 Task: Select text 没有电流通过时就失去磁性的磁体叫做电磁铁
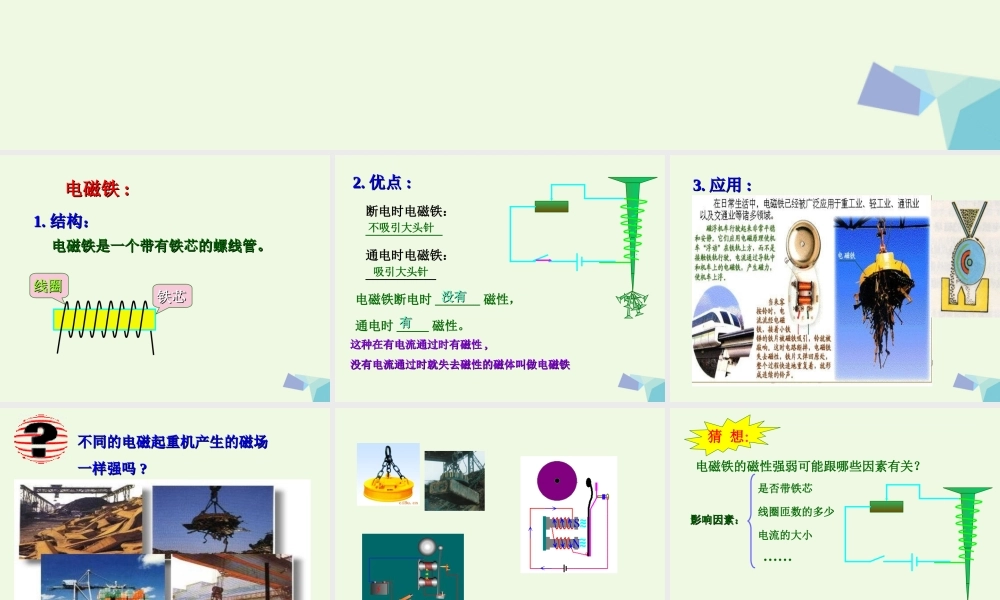pos(460,365)
